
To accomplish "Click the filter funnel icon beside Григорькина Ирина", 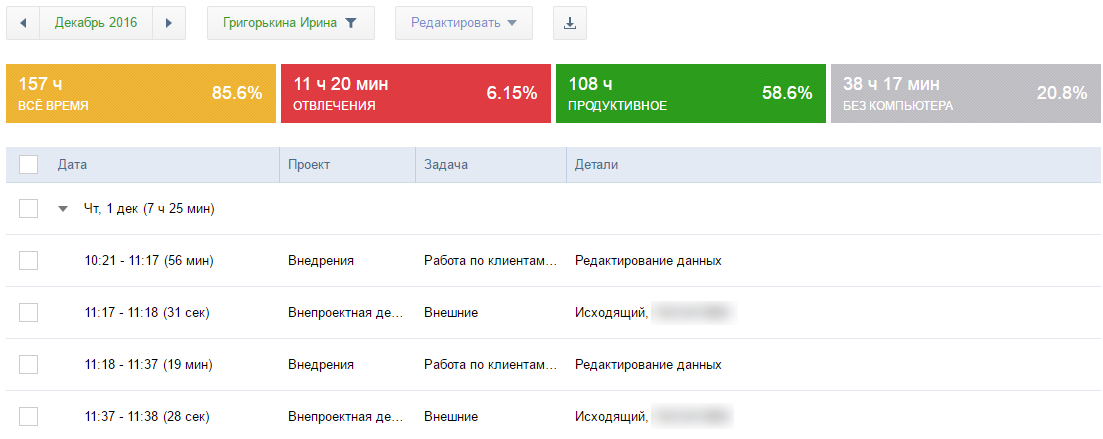I will point(351,23).
